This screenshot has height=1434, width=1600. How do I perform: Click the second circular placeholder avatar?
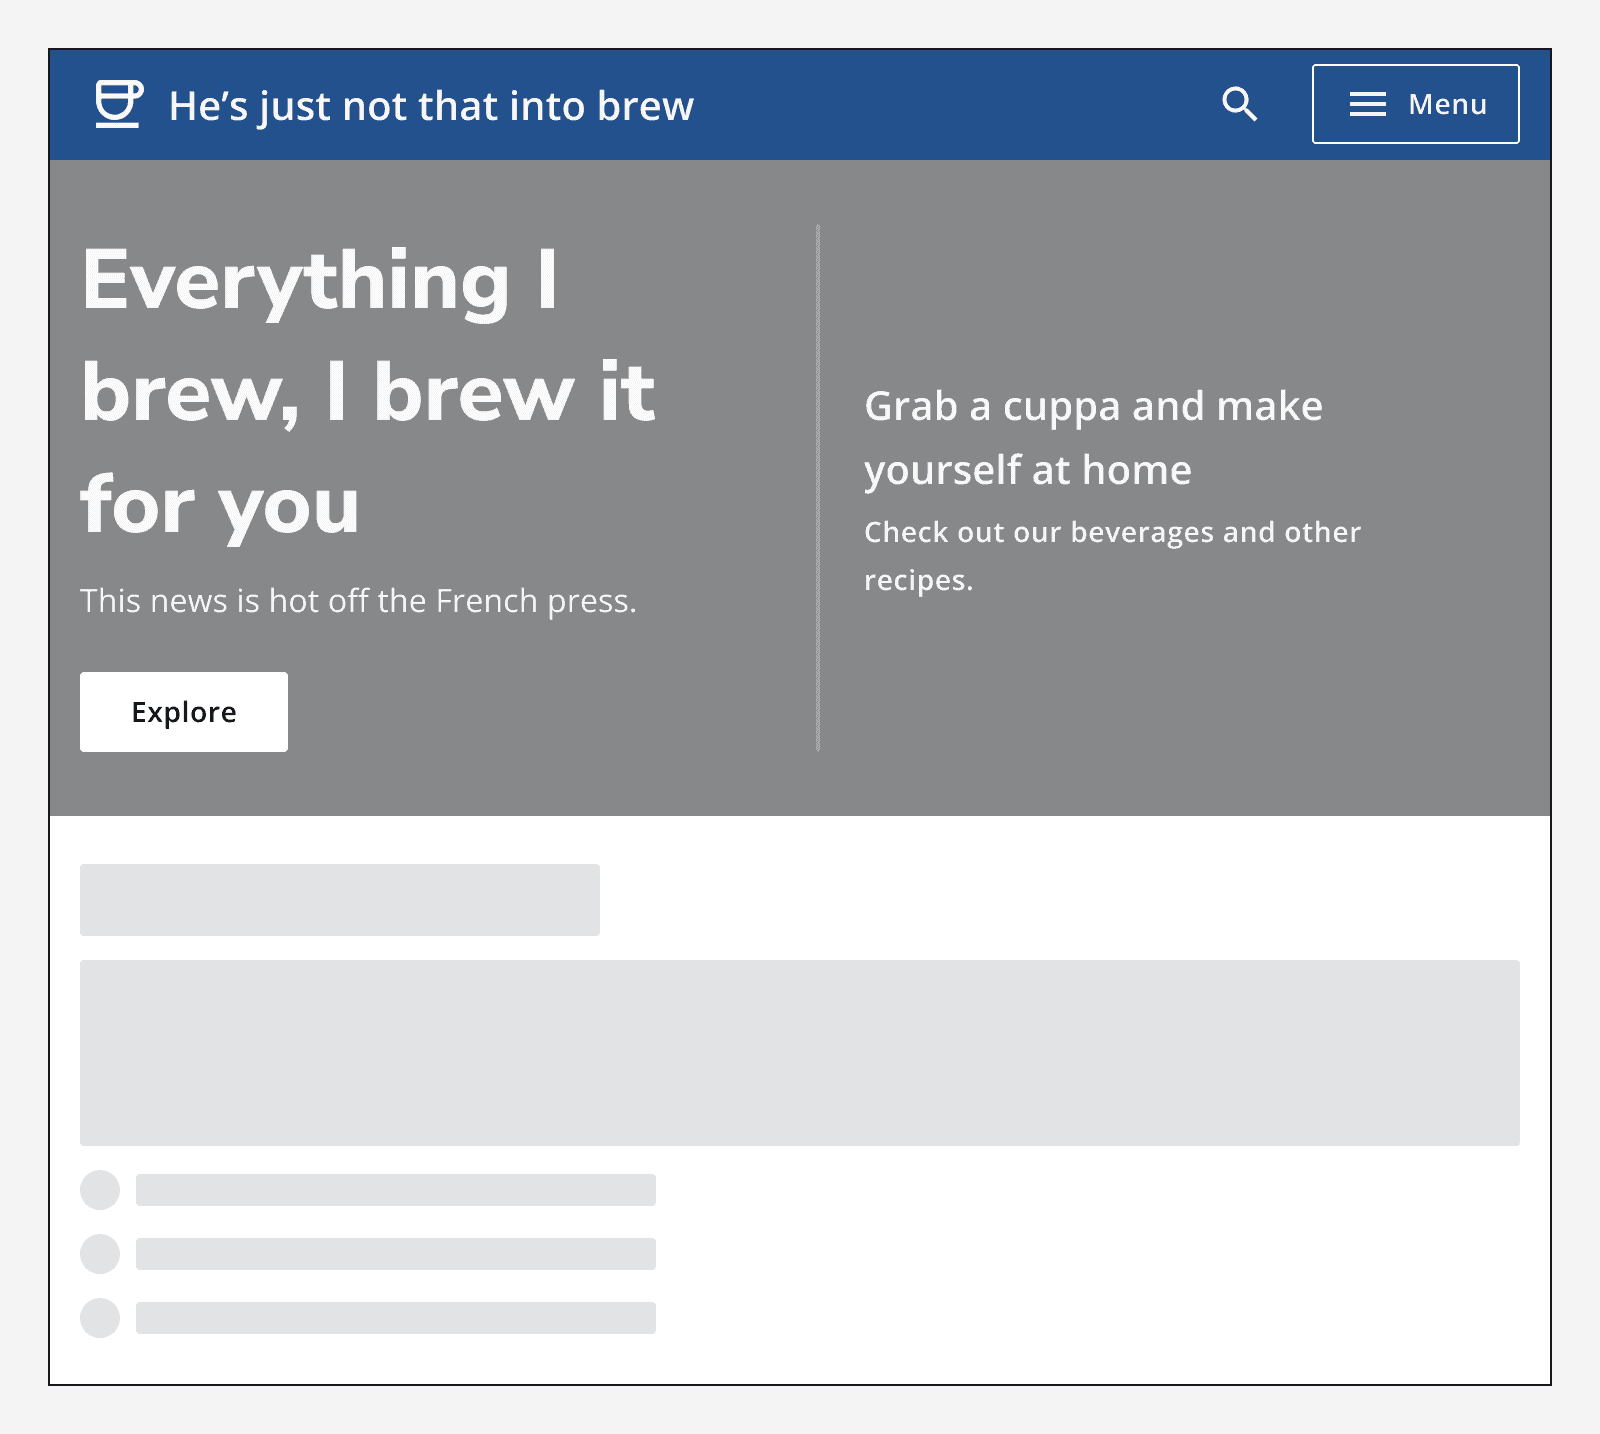pos(100,1254)
